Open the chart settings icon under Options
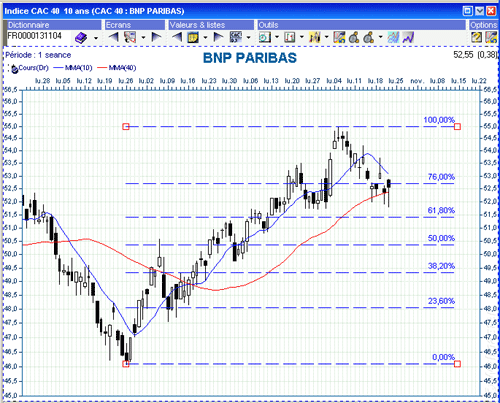The width and height of the screenshot is (500, 403). point(491,37)
